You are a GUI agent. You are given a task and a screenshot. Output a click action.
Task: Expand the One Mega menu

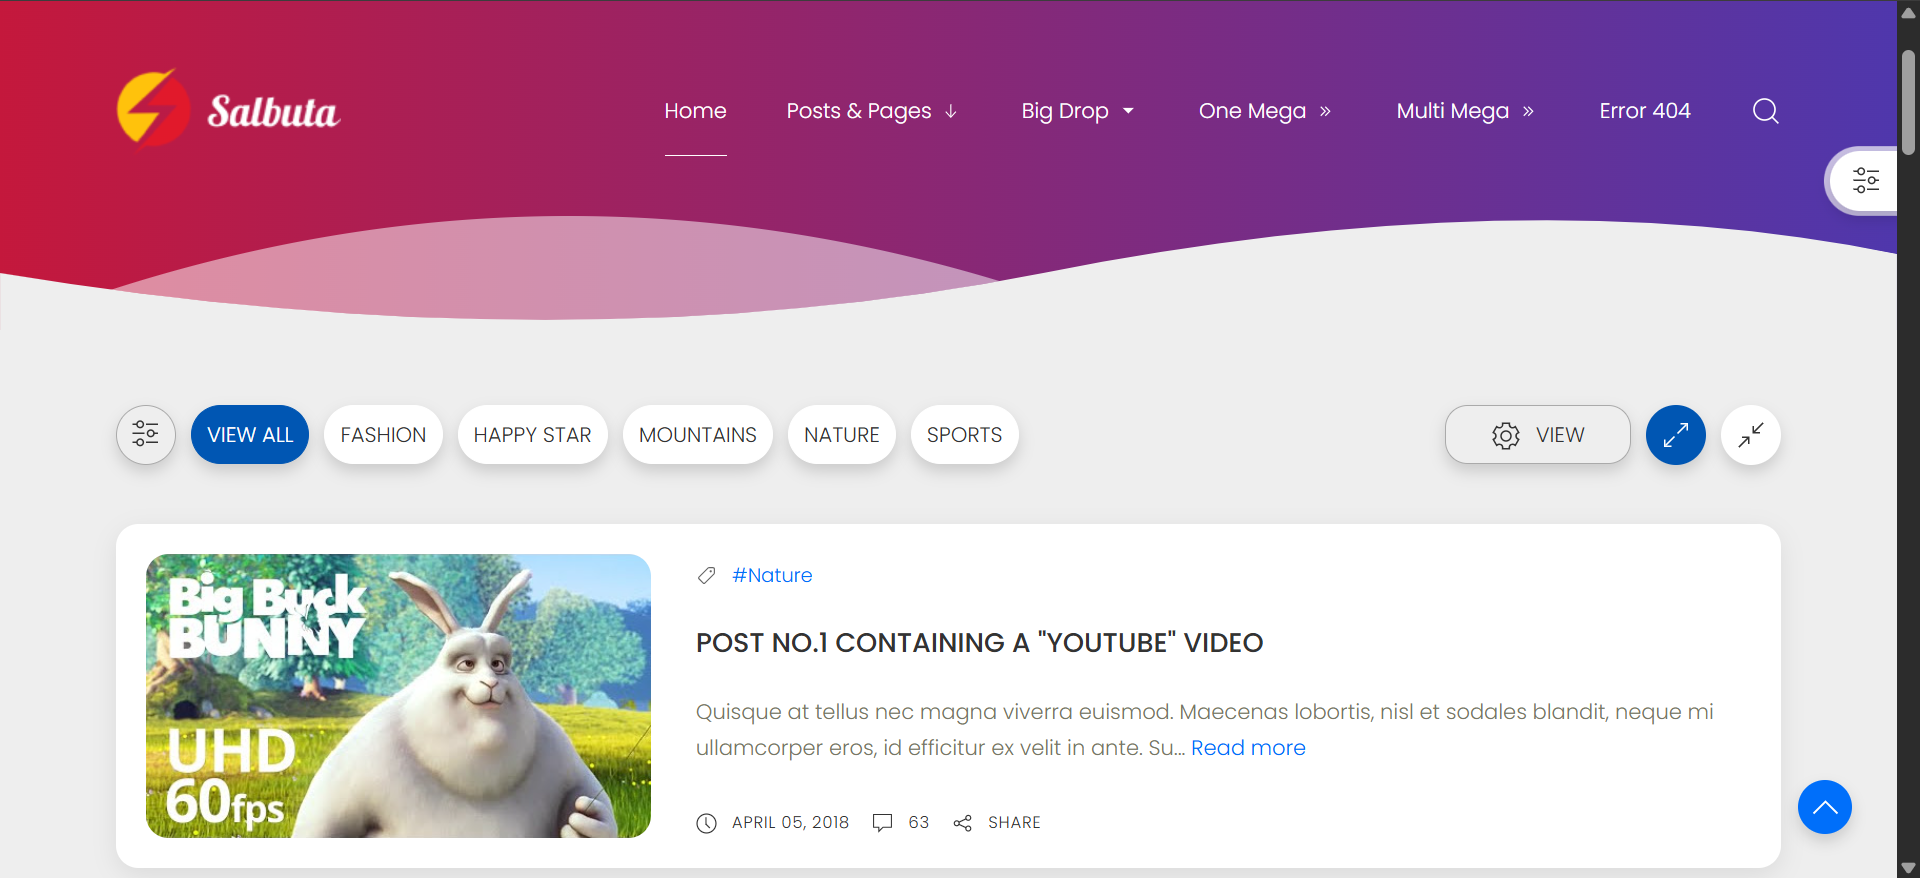click(x=1265, y=111)
